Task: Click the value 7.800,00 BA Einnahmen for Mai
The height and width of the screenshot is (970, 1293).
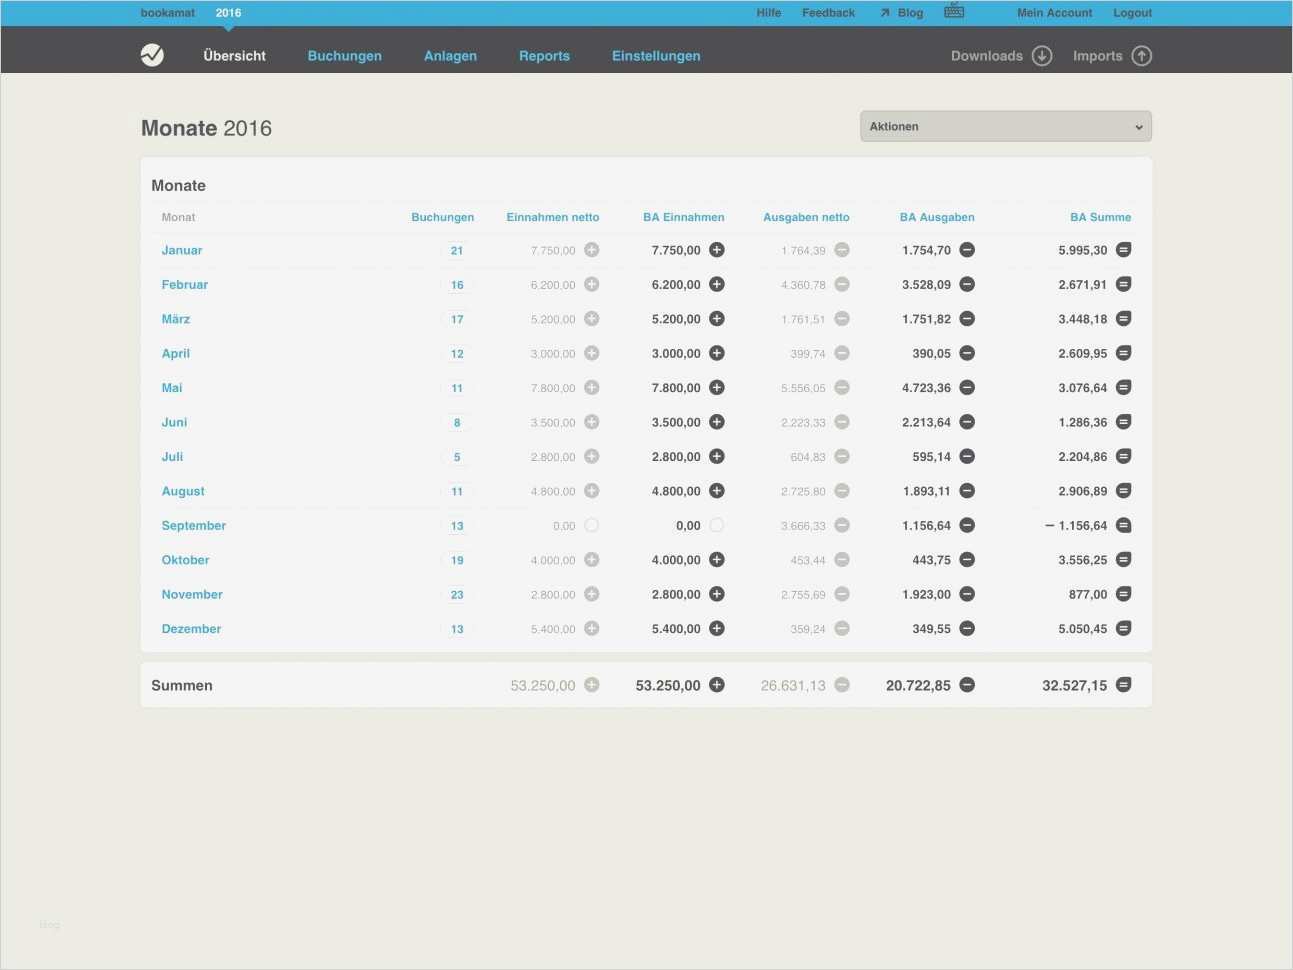Action: point(676,388)
